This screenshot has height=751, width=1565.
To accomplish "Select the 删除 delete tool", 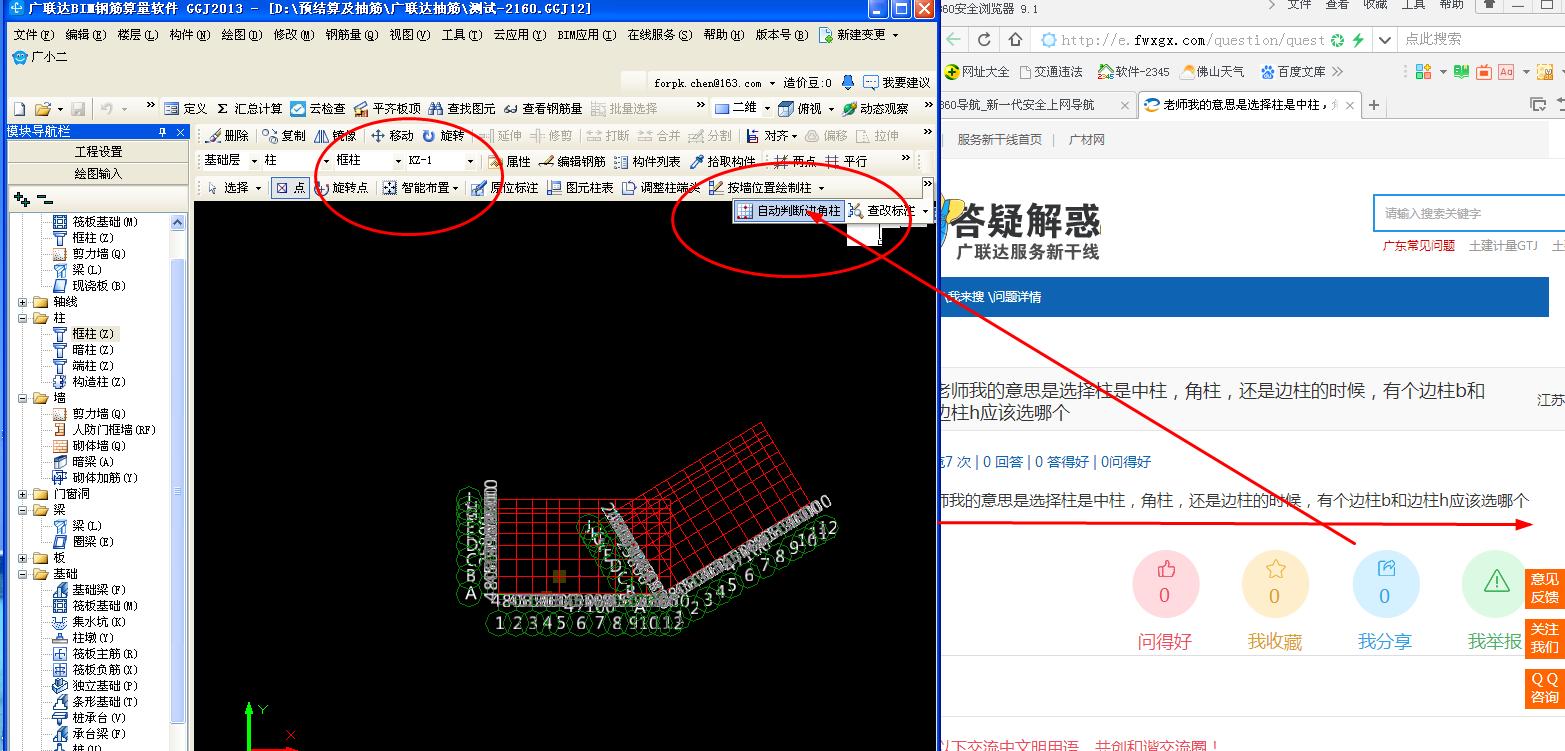I will (227, 135).
